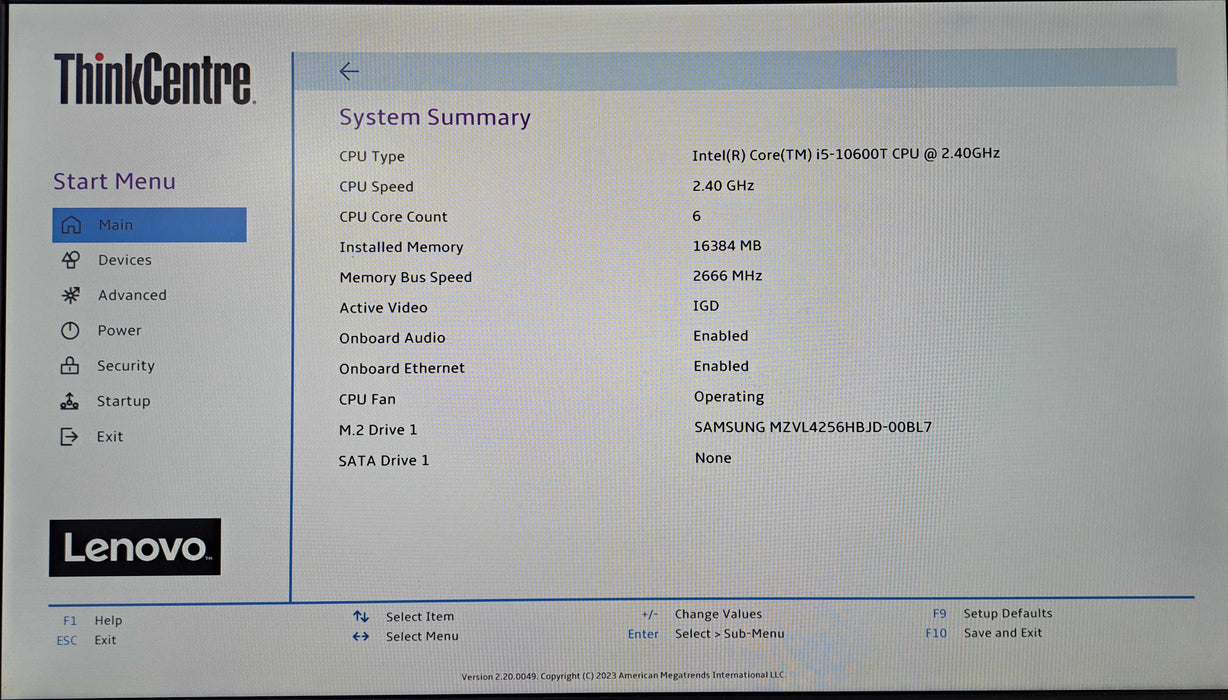Click the 2666 MHz value
The height and width of the screenshot is (700, 1228).
point(727,276)
